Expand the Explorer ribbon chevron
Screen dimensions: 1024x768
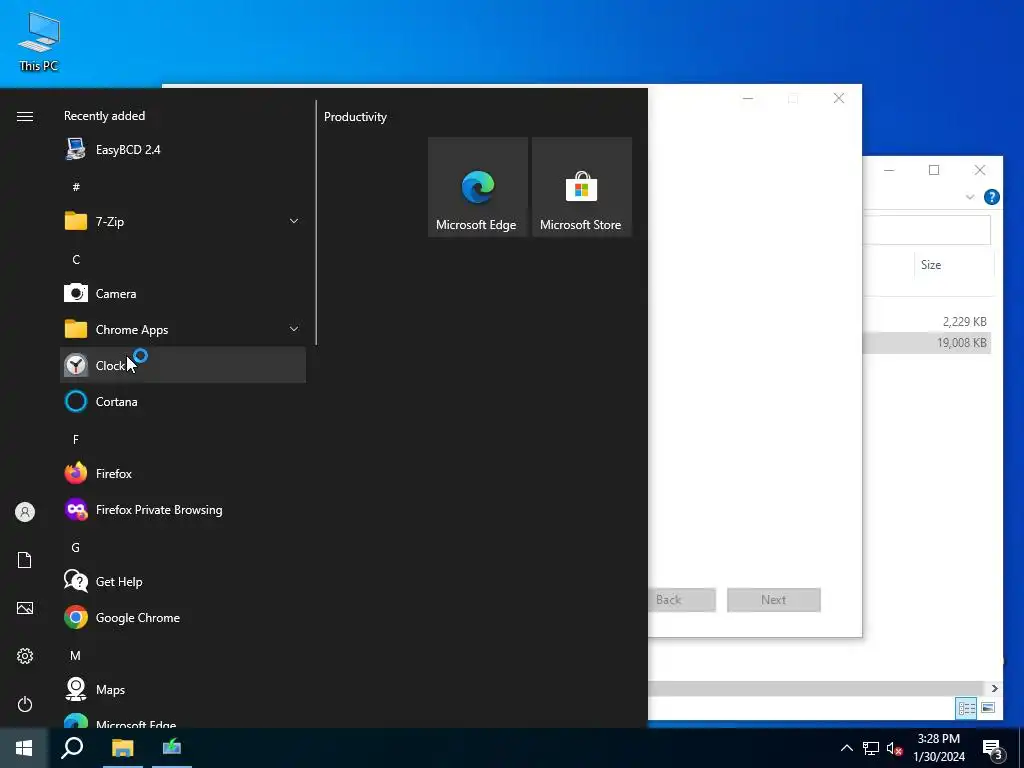pos(970,197)
